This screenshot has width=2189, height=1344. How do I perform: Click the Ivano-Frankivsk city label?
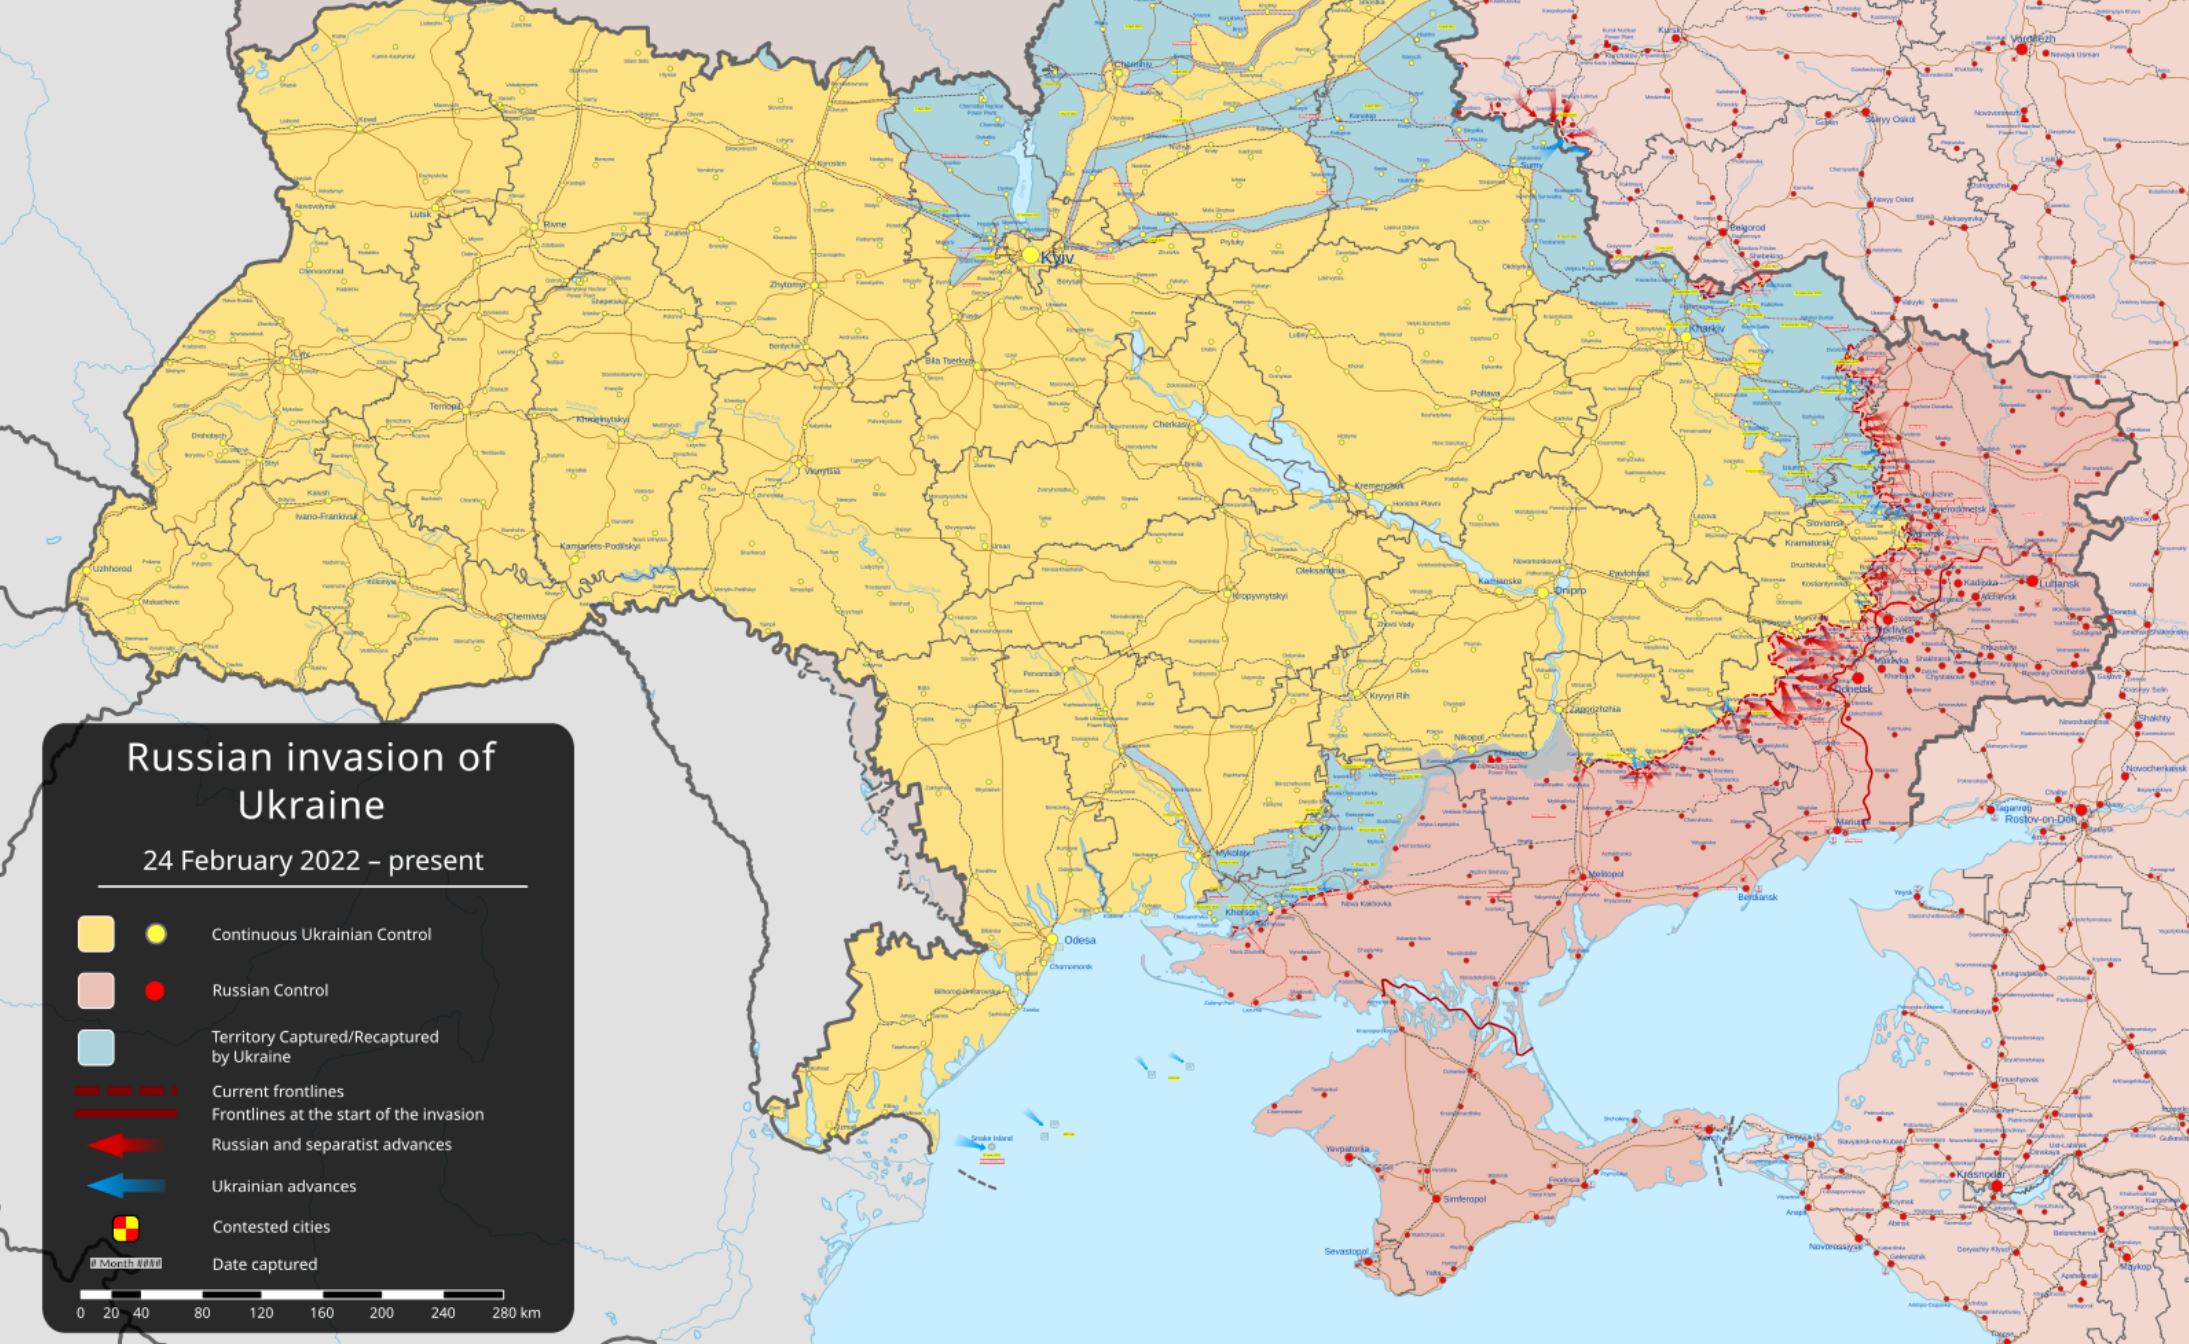click(327, 516)
